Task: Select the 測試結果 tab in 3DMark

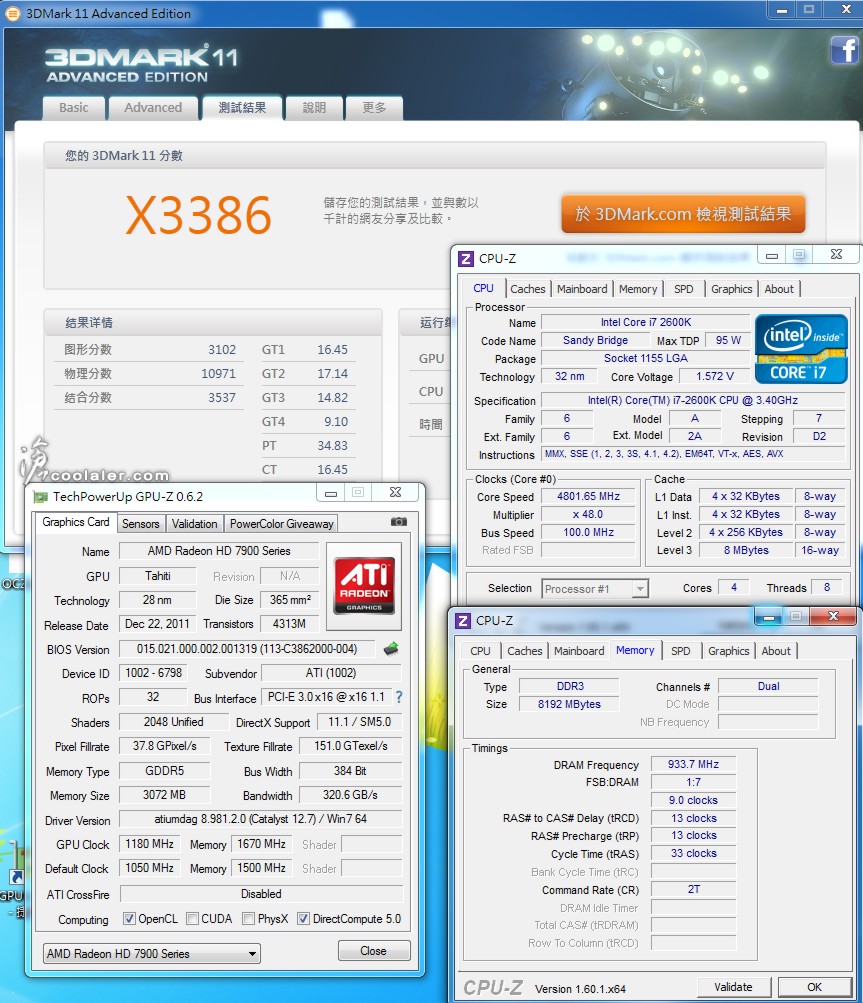Action: click(242, 107)
